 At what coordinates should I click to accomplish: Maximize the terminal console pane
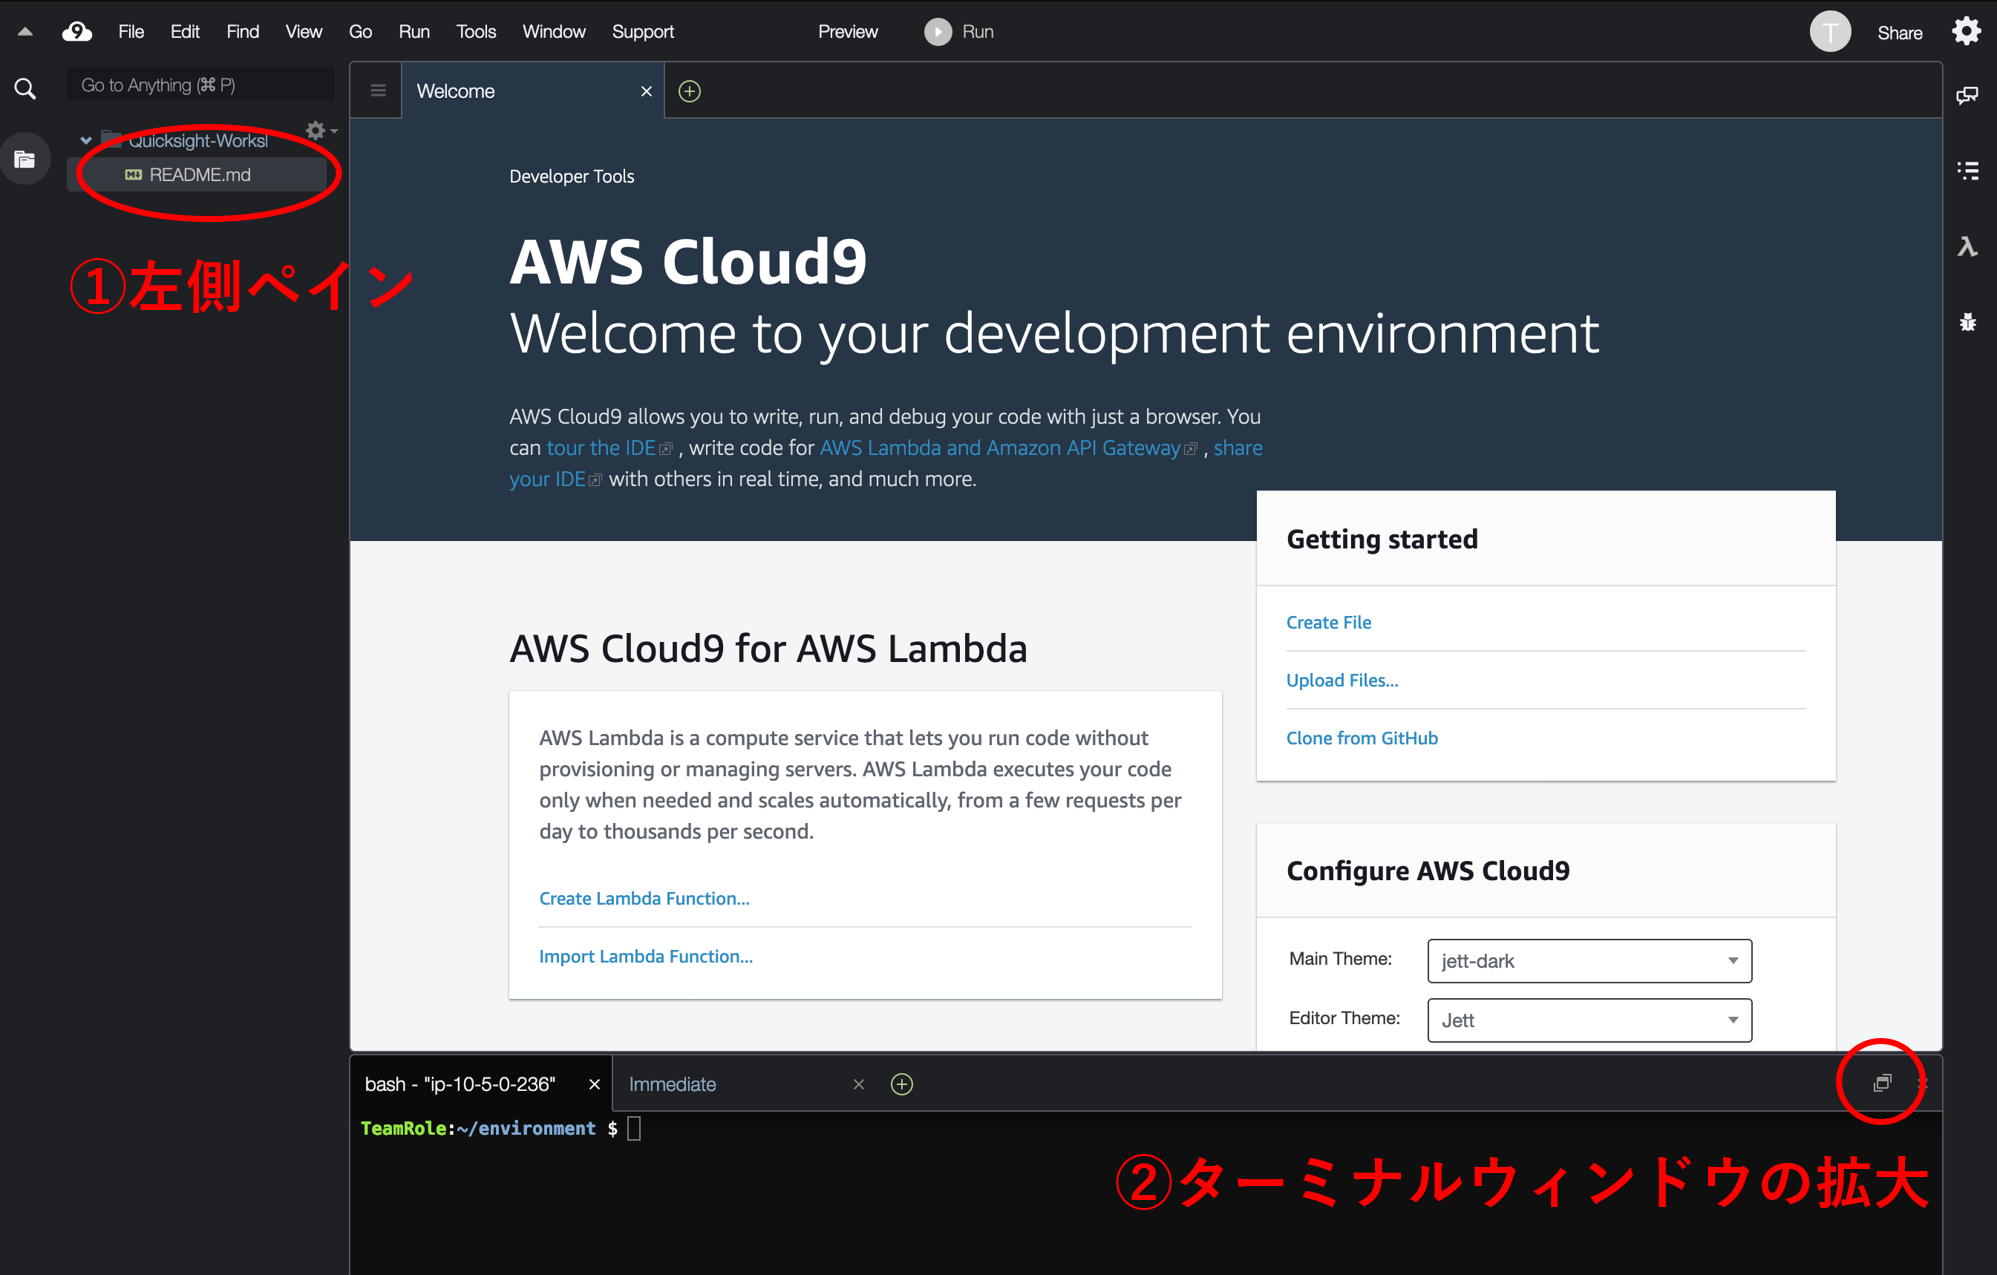pos(1882,1083)
